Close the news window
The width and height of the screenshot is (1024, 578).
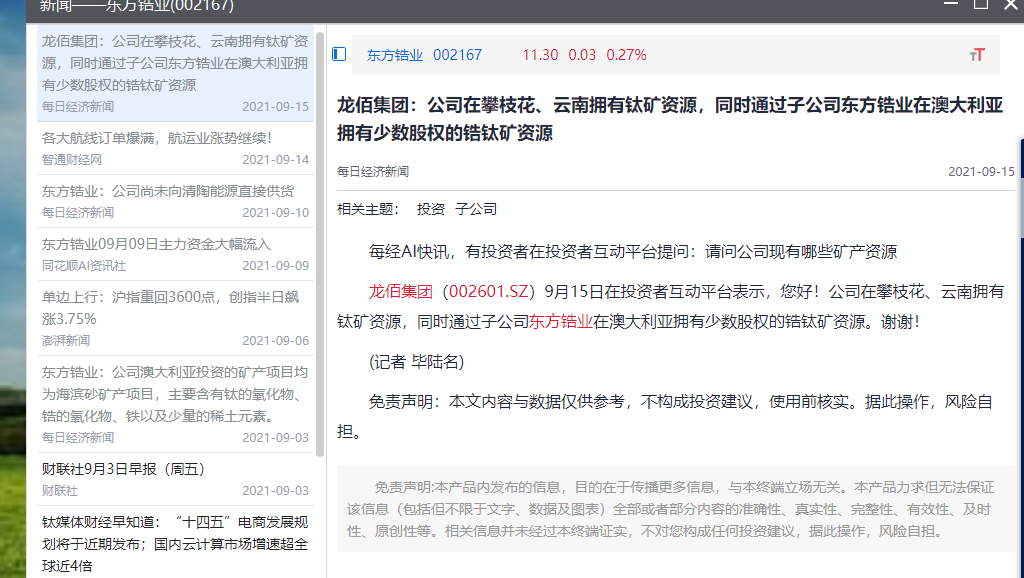point(1011,4)
